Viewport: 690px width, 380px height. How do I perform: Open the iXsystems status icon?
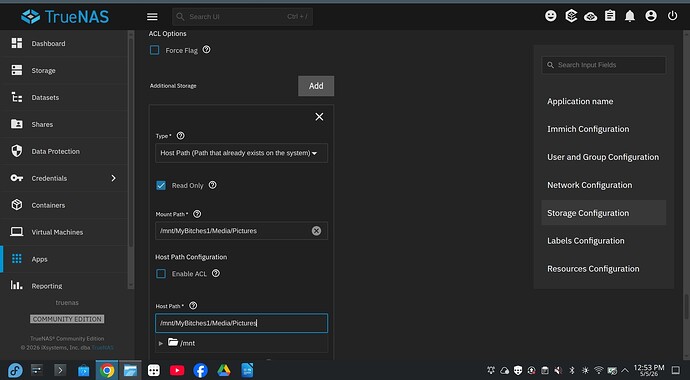[571, 16]
